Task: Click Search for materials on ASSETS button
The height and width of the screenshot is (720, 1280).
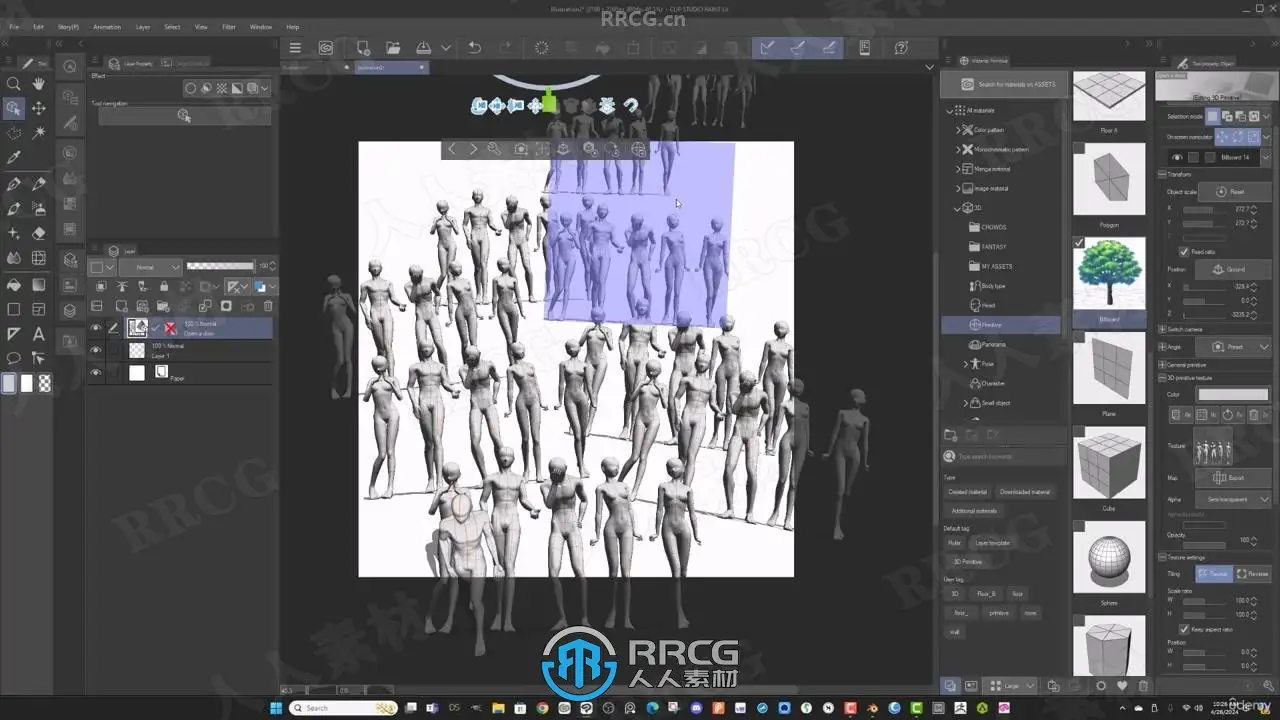Action: (1005, 85)
